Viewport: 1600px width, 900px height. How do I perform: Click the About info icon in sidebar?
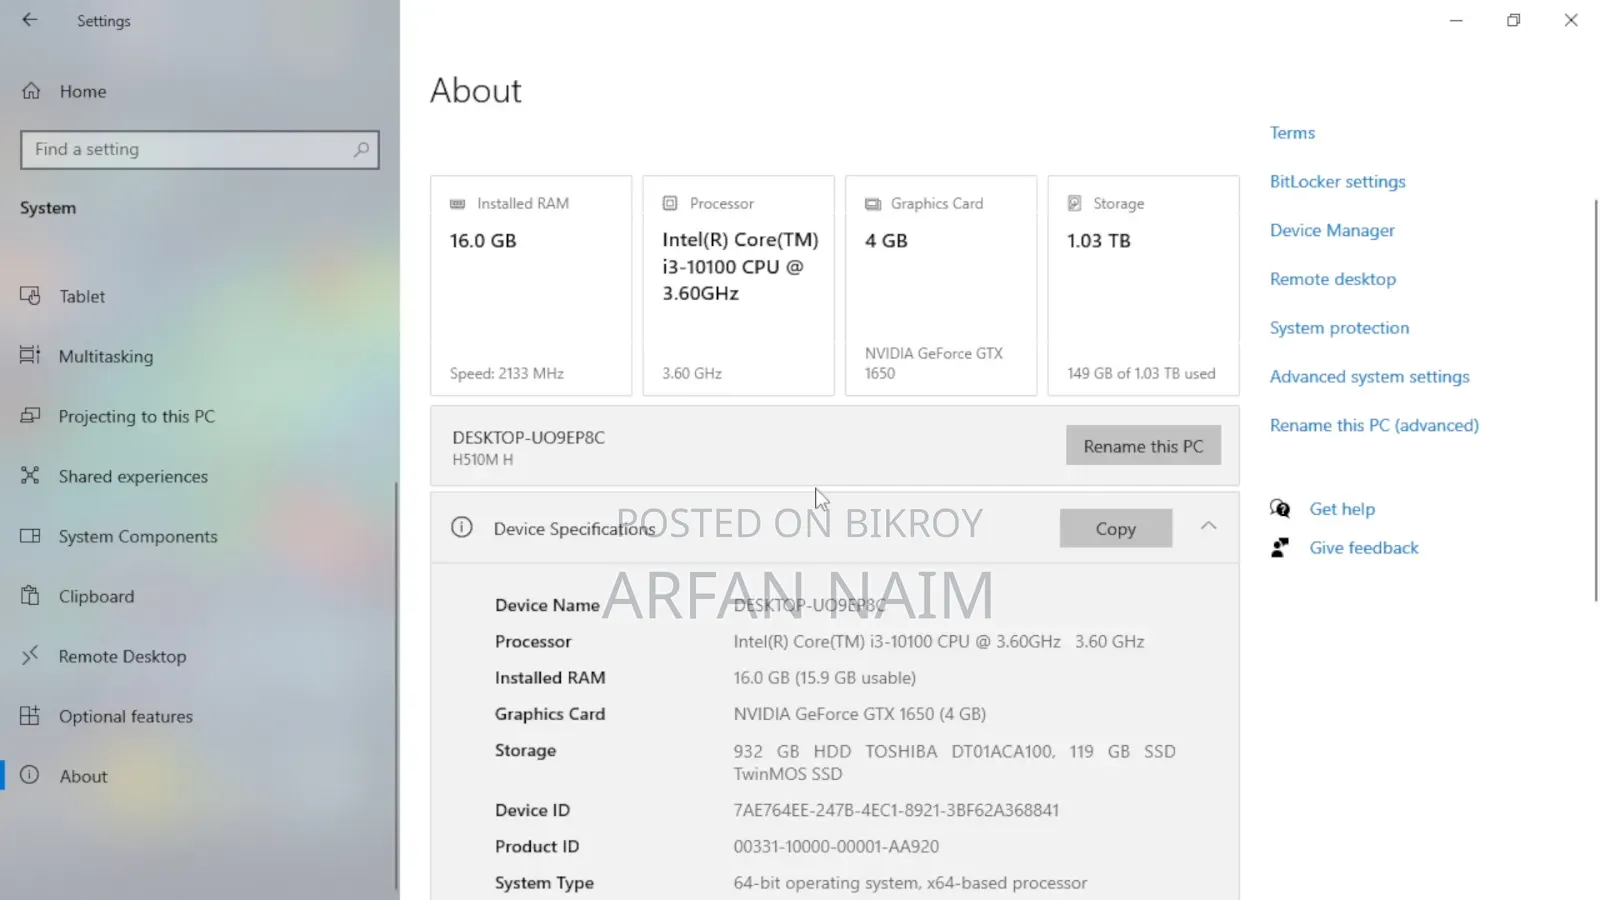30,775
